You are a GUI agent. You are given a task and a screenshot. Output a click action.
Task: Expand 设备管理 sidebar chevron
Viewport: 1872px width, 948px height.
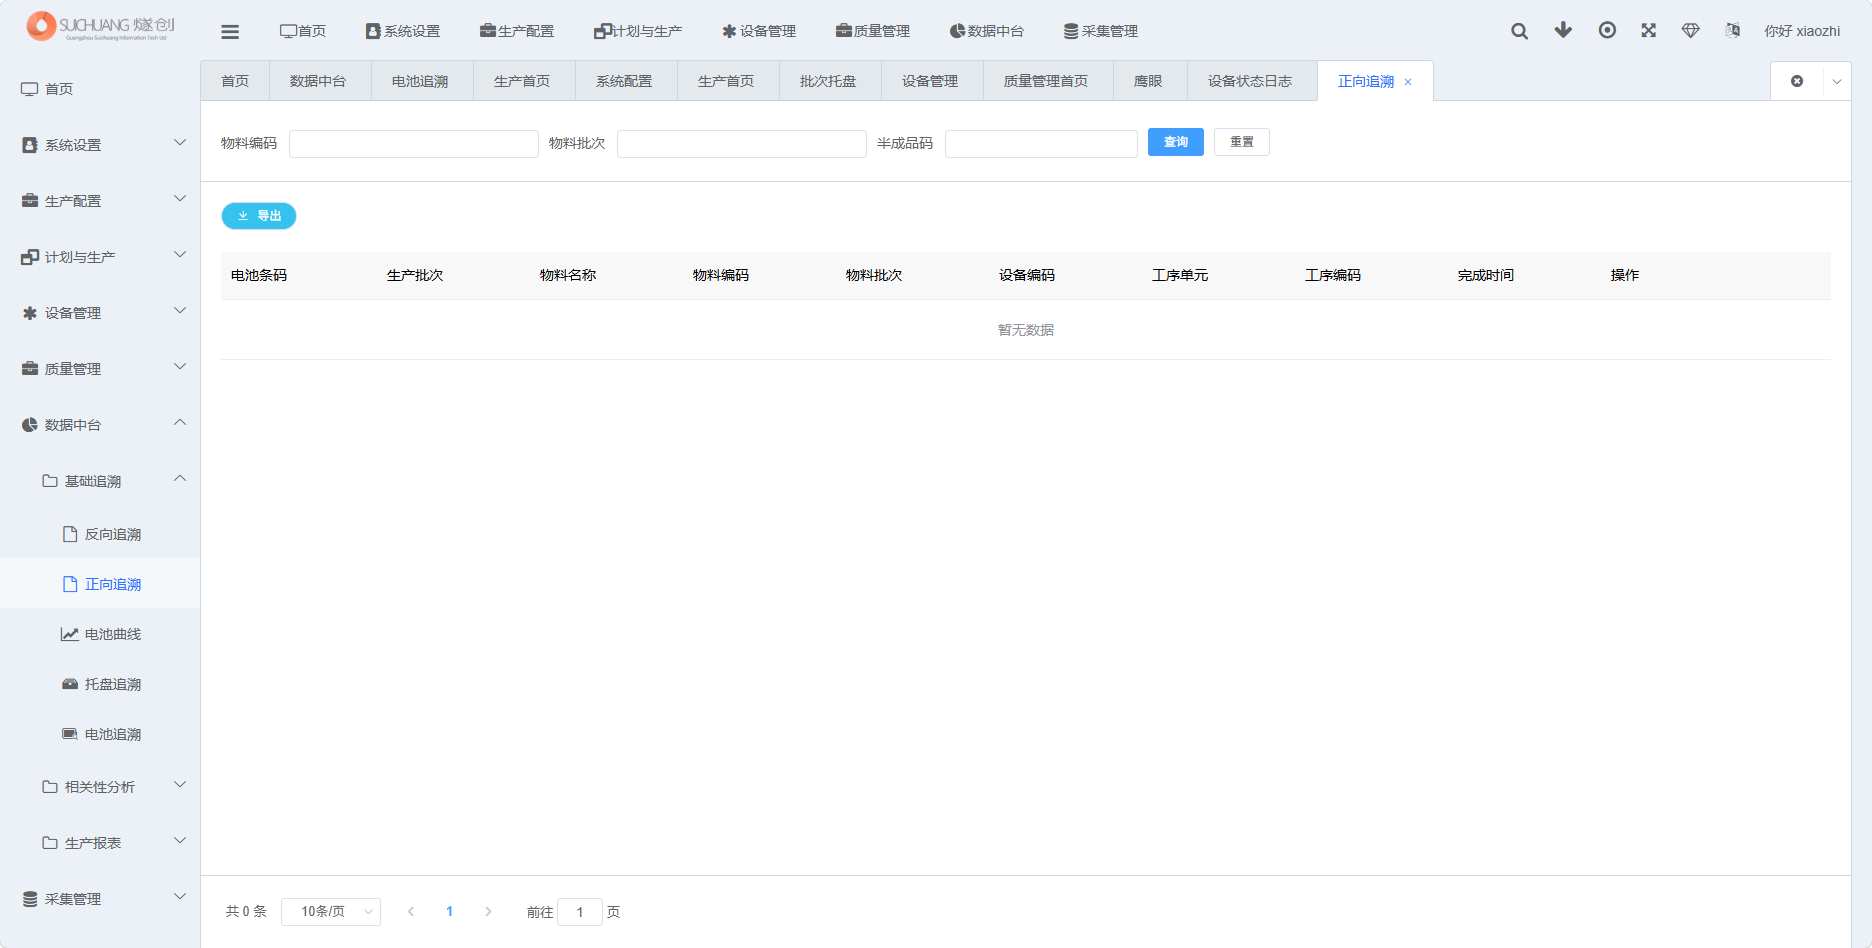[x=180, y=311]
